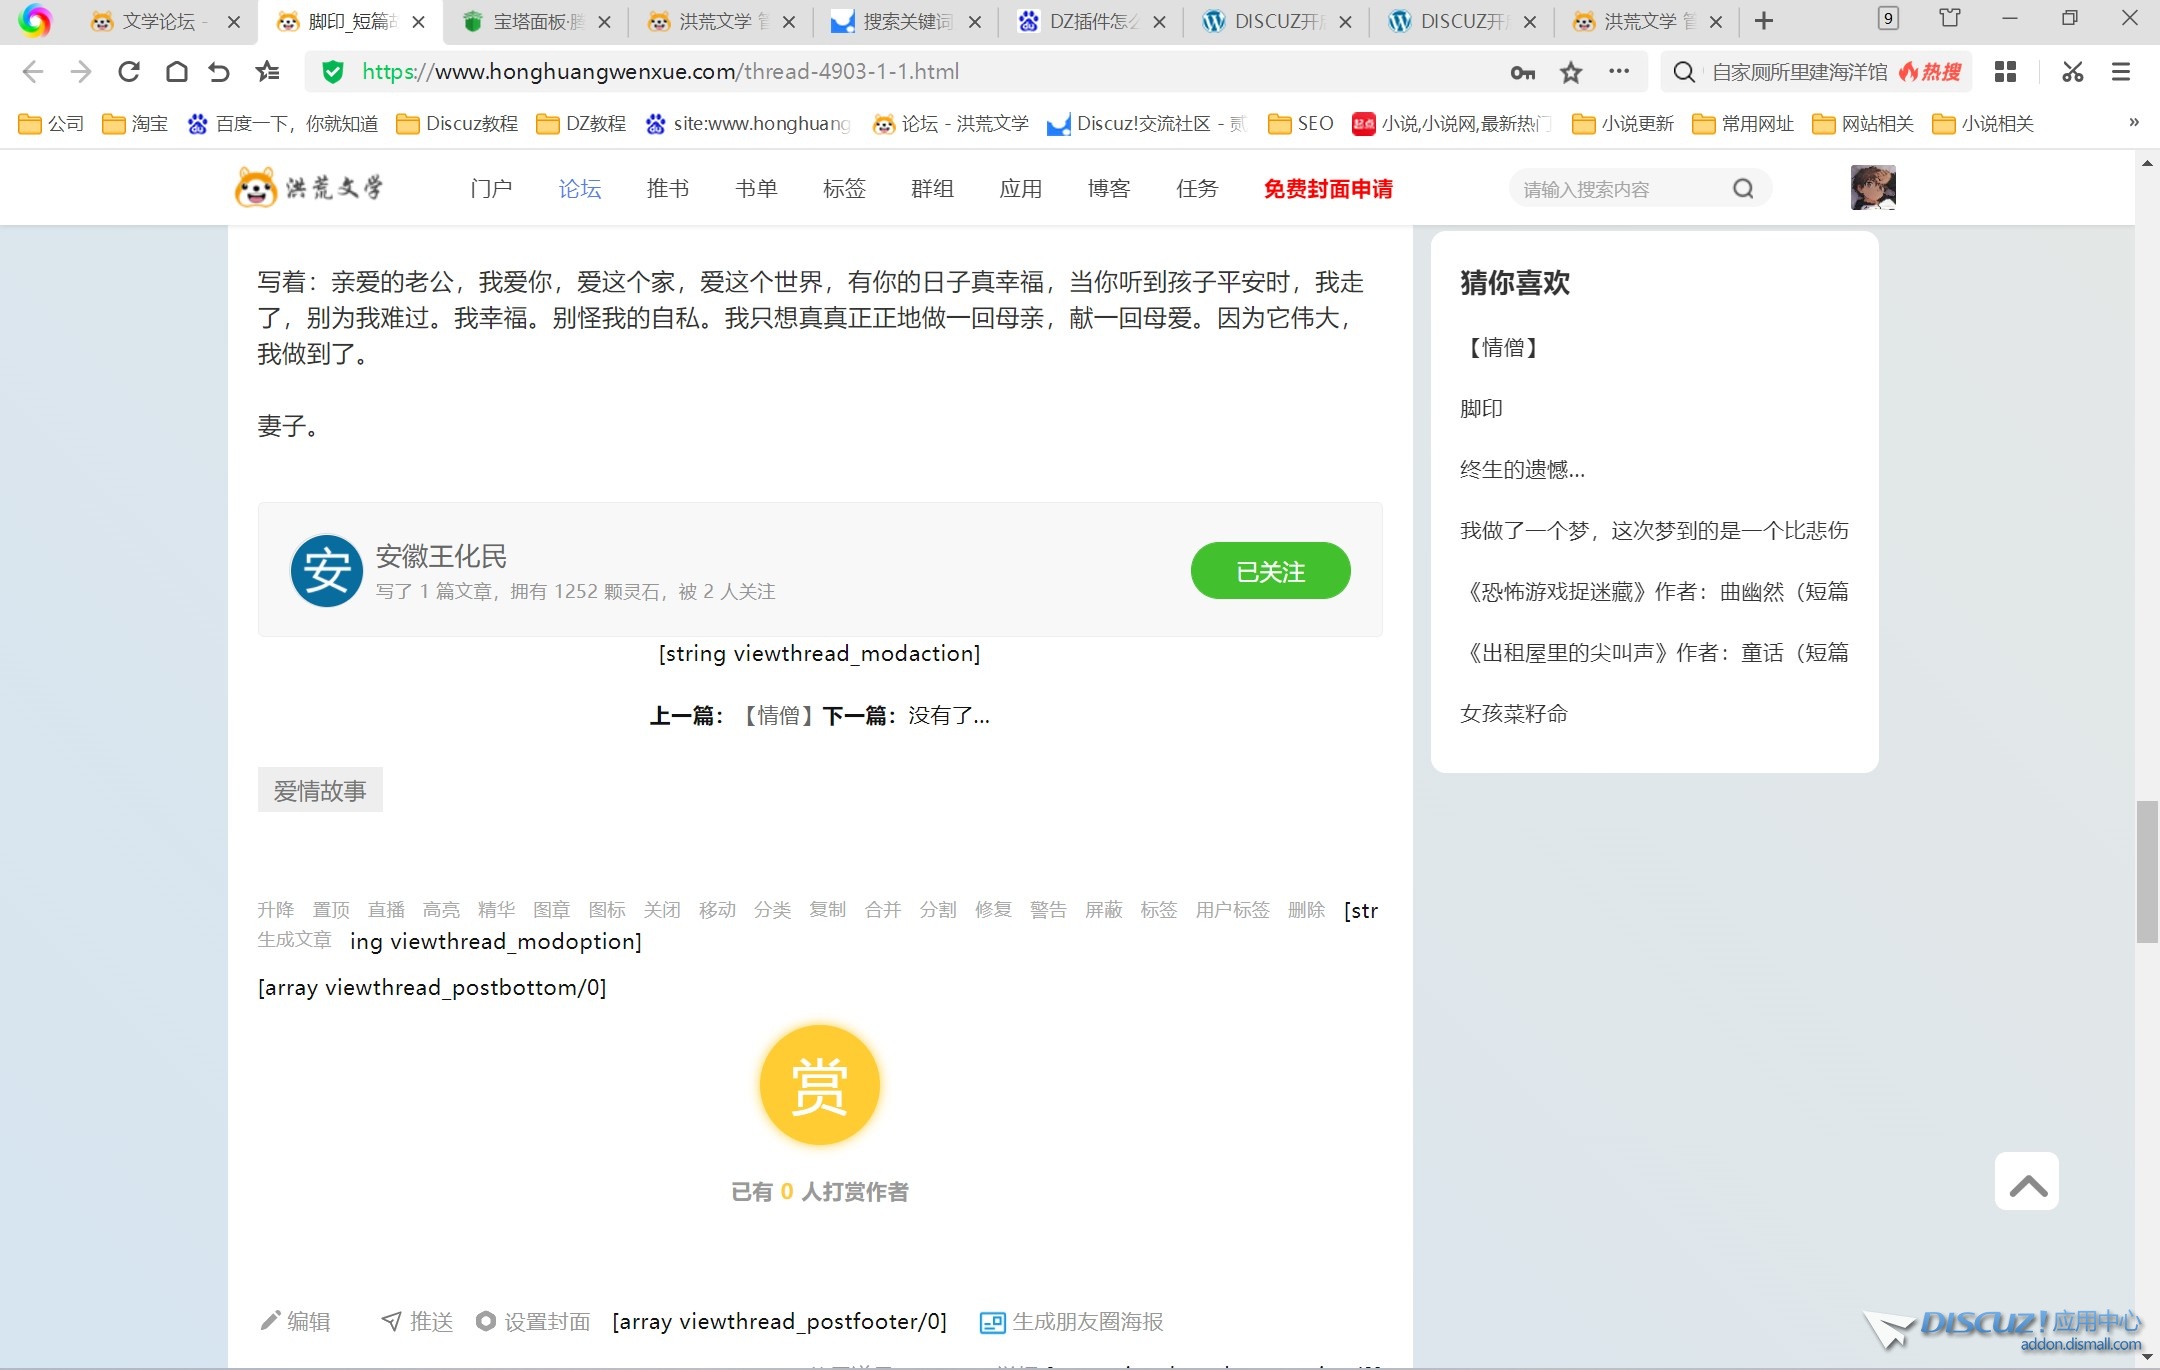Click the user avatar next to search bar
This screenshot has height=1370, width=2160.
point(1874,187)
